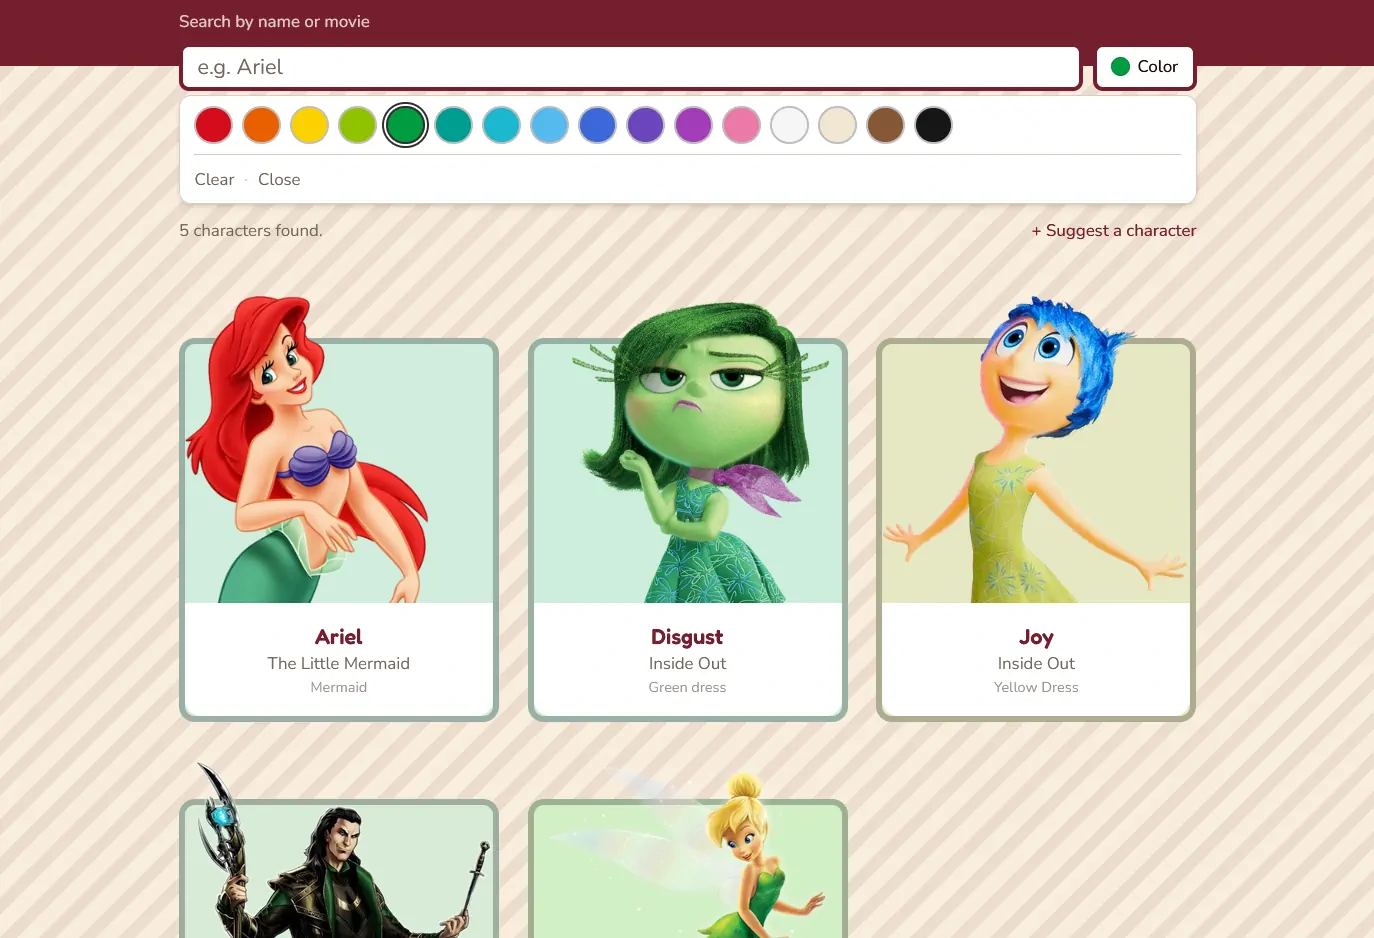Select the orange color swatch
This screenshot has width=1374, height=938.
pos(261,125)
